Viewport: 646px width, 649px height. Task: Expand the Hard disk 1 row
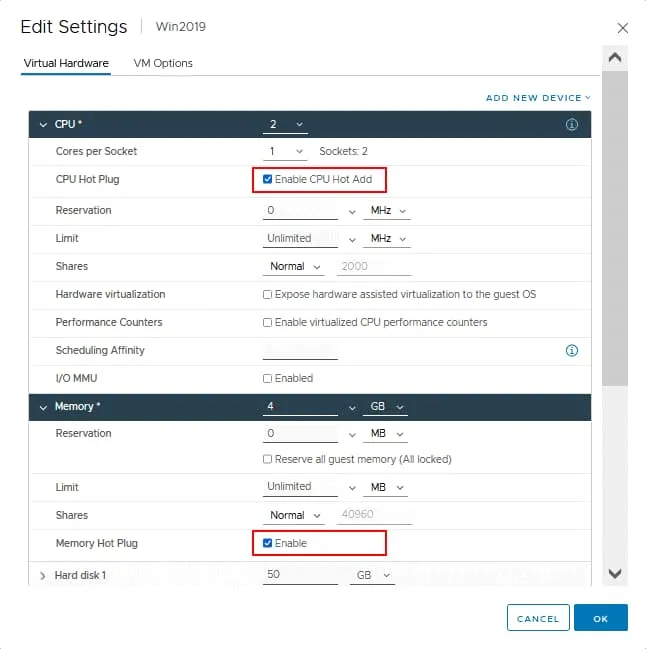click(x=43, y=575)
